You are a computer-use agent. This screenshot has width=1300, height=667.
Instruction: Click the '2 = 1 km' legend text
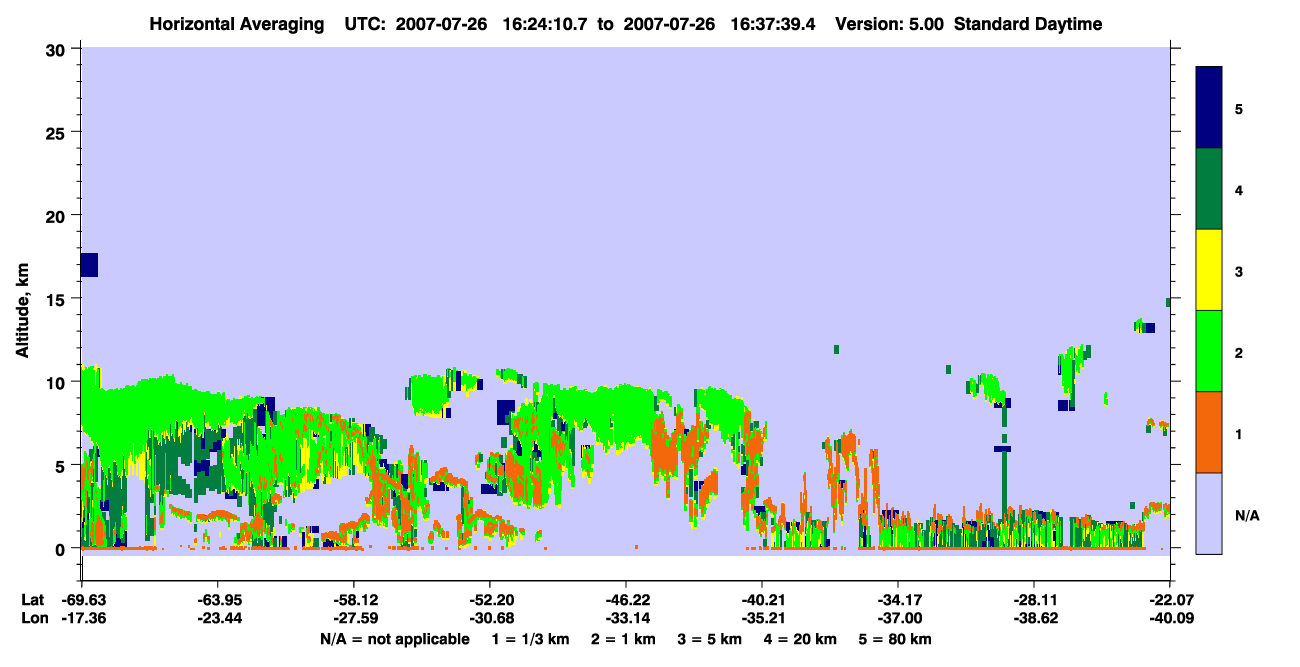pos(625,639)
